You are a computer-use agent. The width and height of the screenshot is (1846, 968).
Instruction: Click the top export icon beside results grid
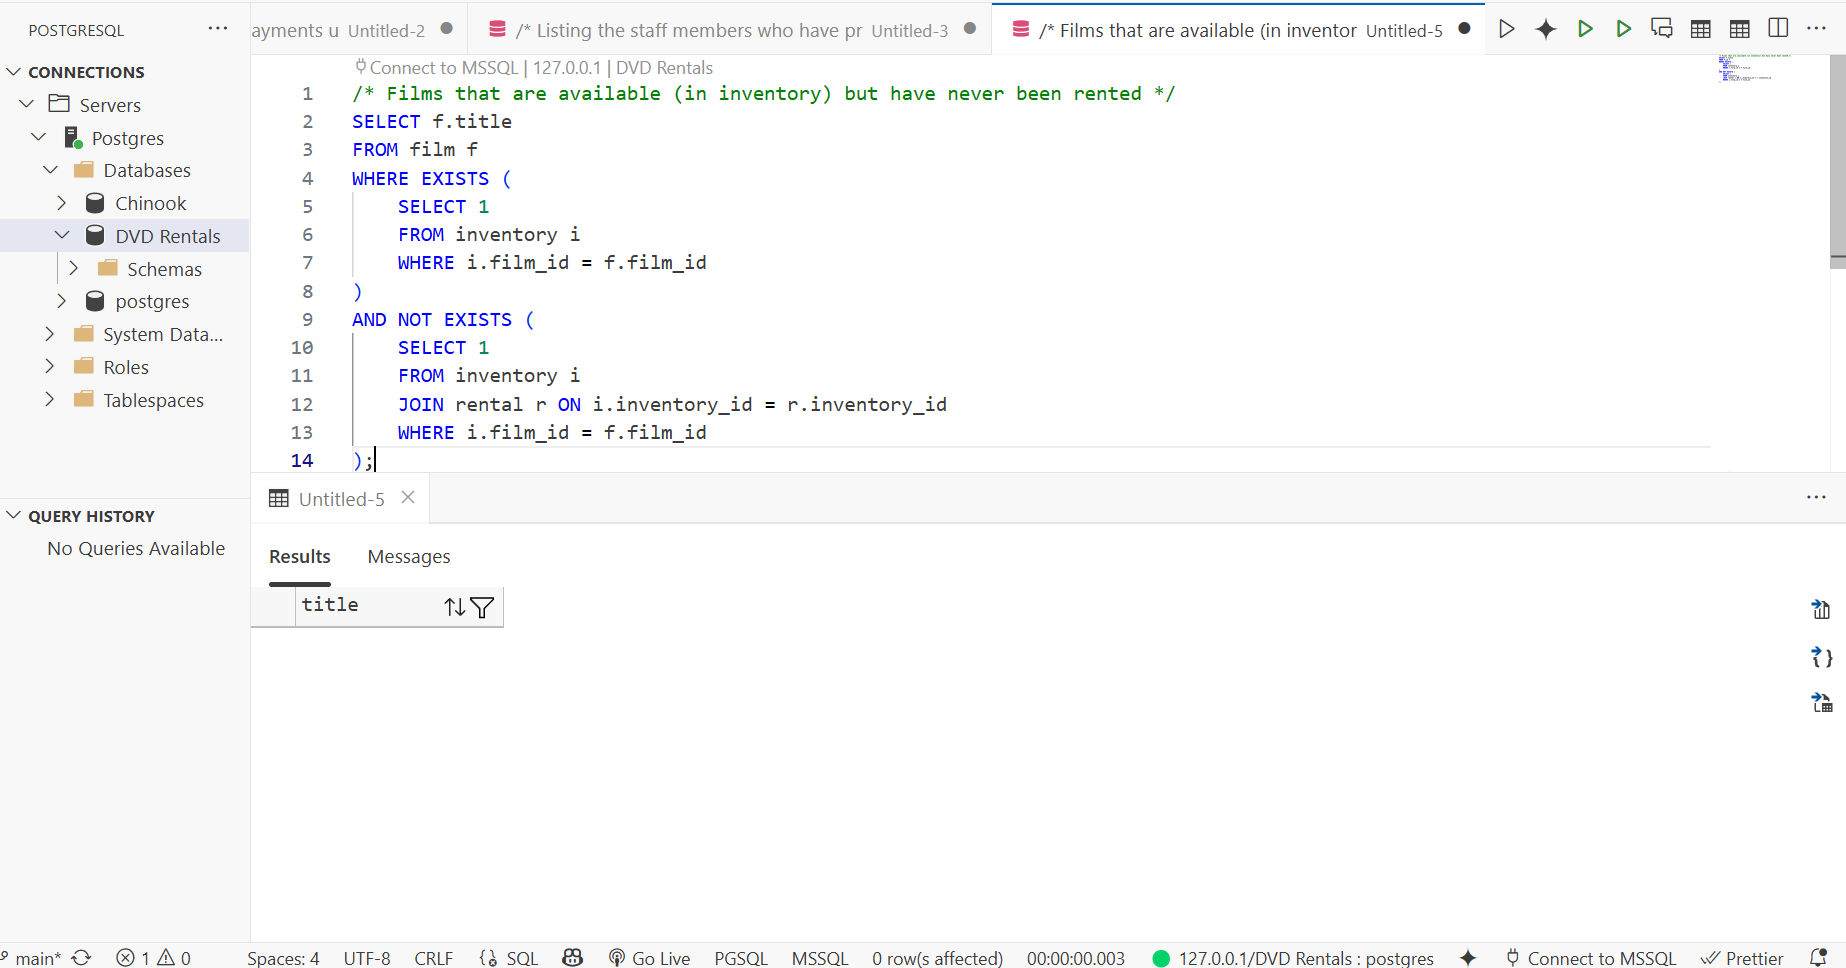[x=1821, y=609]
